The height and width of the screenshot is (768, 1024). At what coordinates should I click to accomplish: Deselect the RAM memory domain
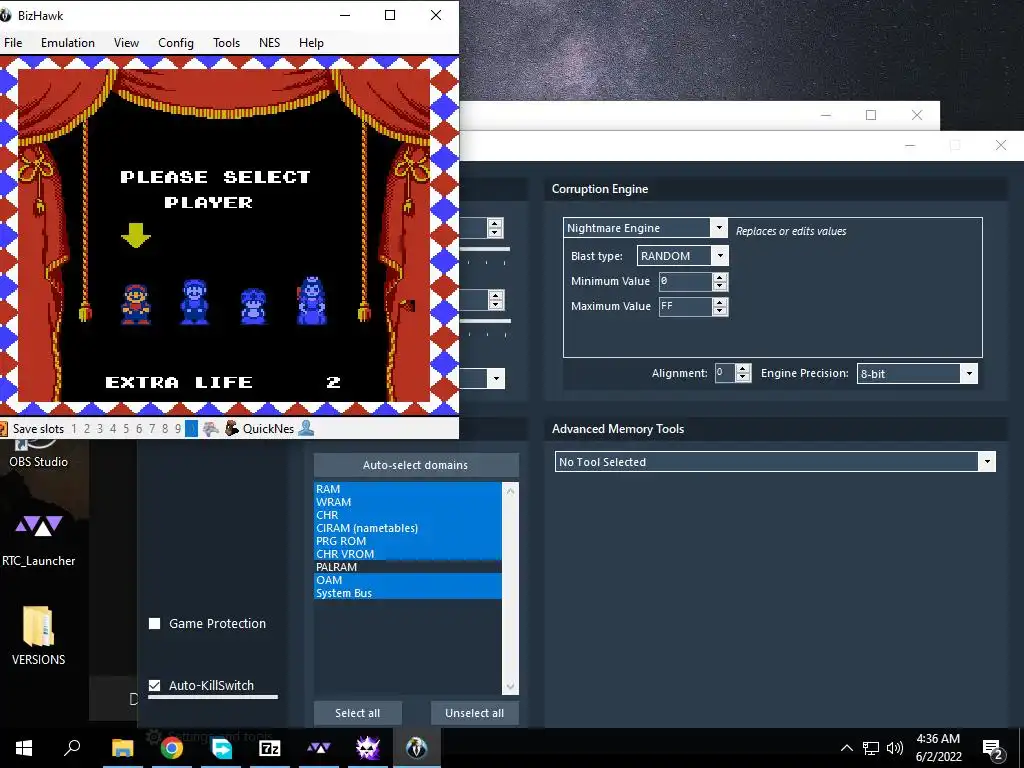(x=408, y=488)
